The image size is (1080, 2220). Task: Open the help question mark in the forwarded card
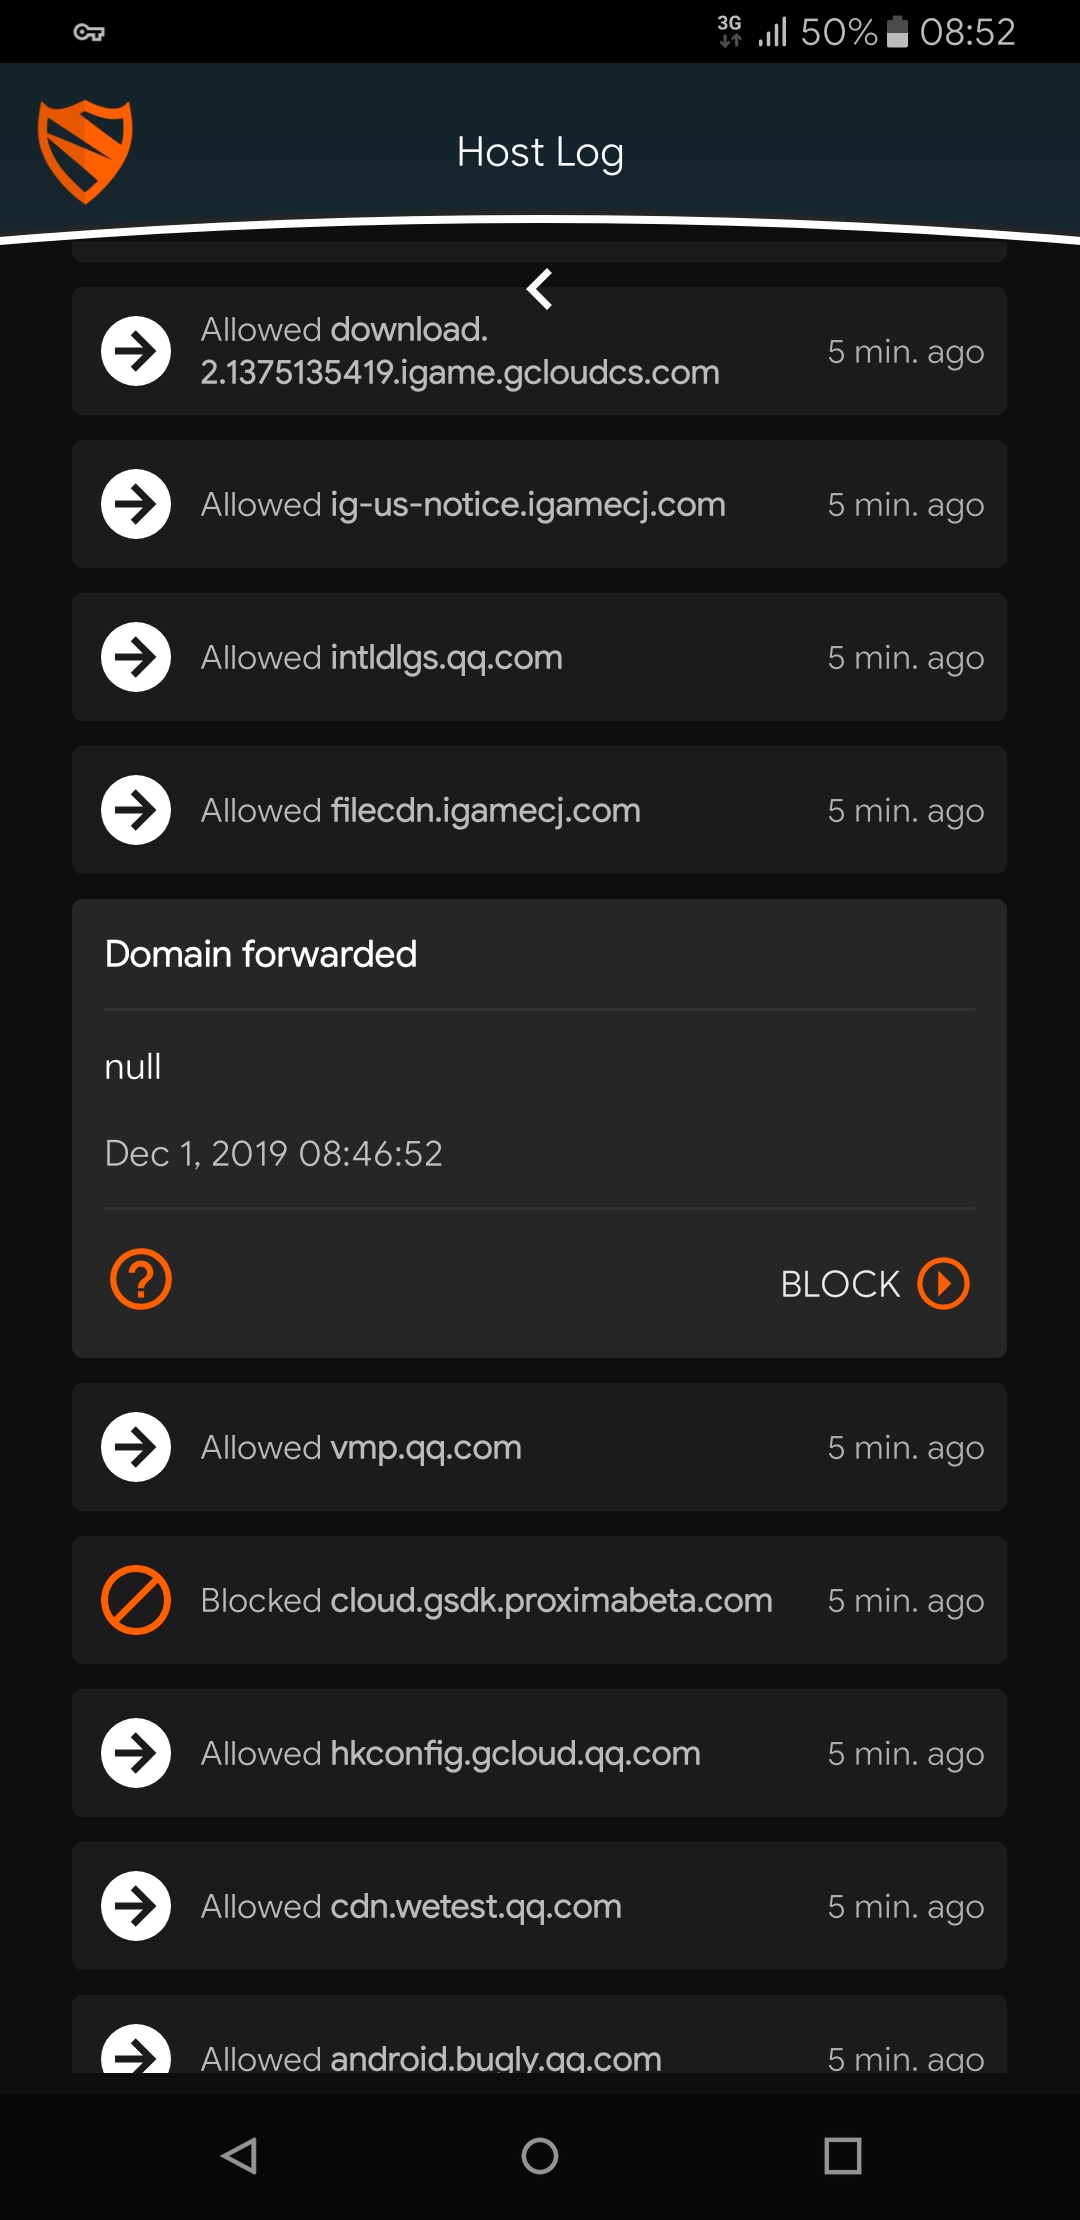(140, 1281)
